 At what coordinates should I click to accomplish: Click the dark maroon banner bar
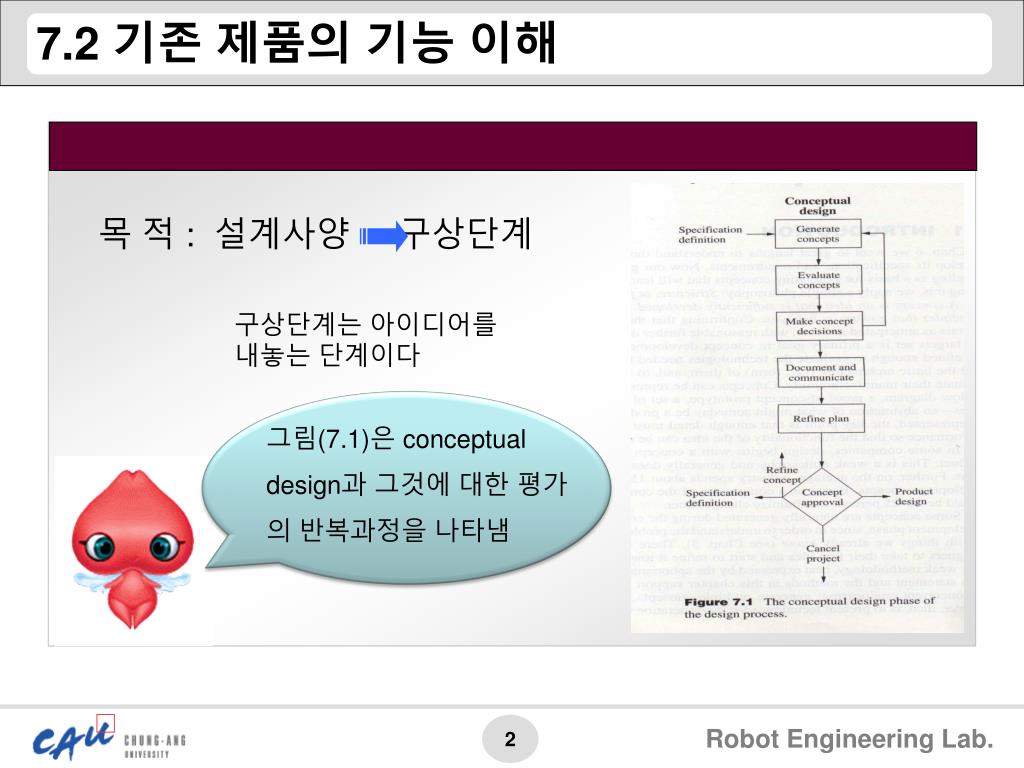[x=513, y=146]
